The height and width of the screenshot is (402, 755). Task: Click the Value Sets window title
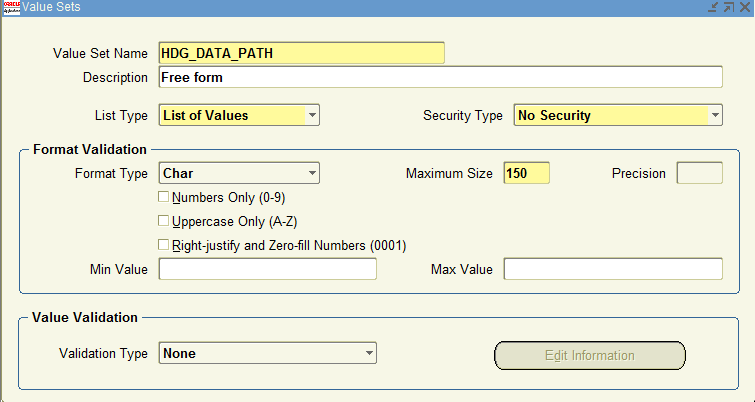pyautogui.click(x=51, y=7)
